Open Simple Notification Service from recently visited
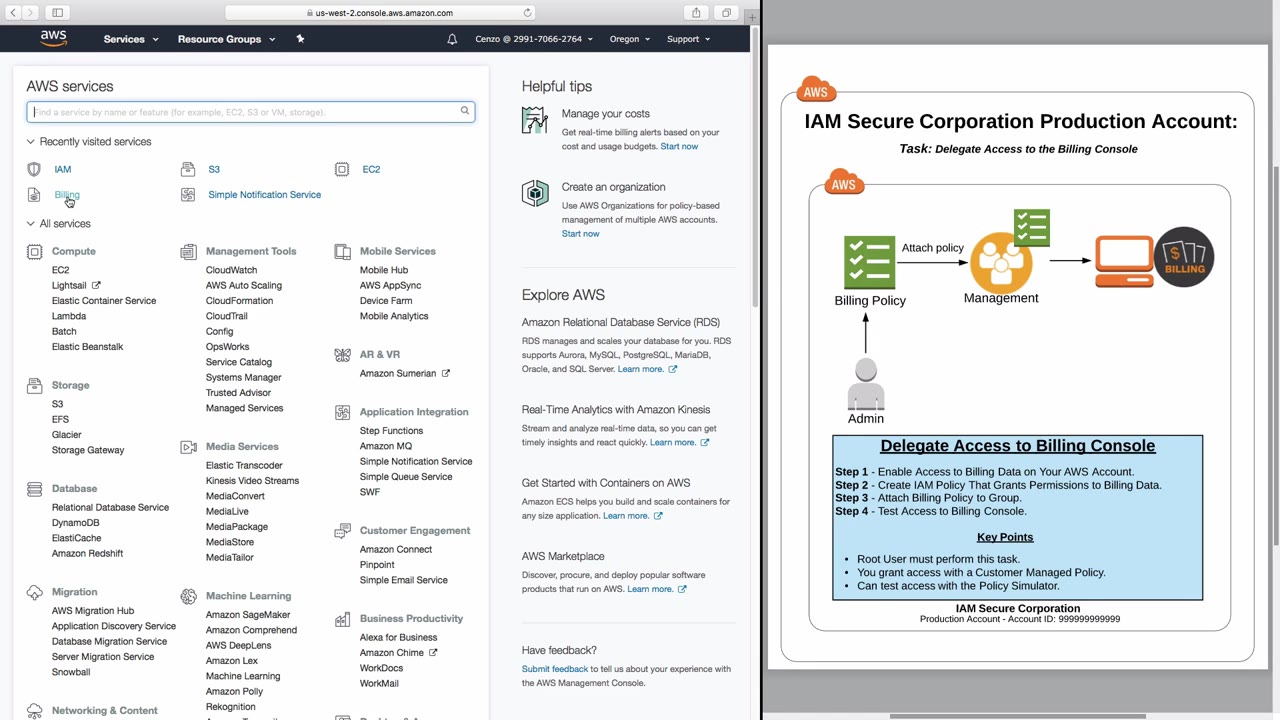 coord(265,195)
